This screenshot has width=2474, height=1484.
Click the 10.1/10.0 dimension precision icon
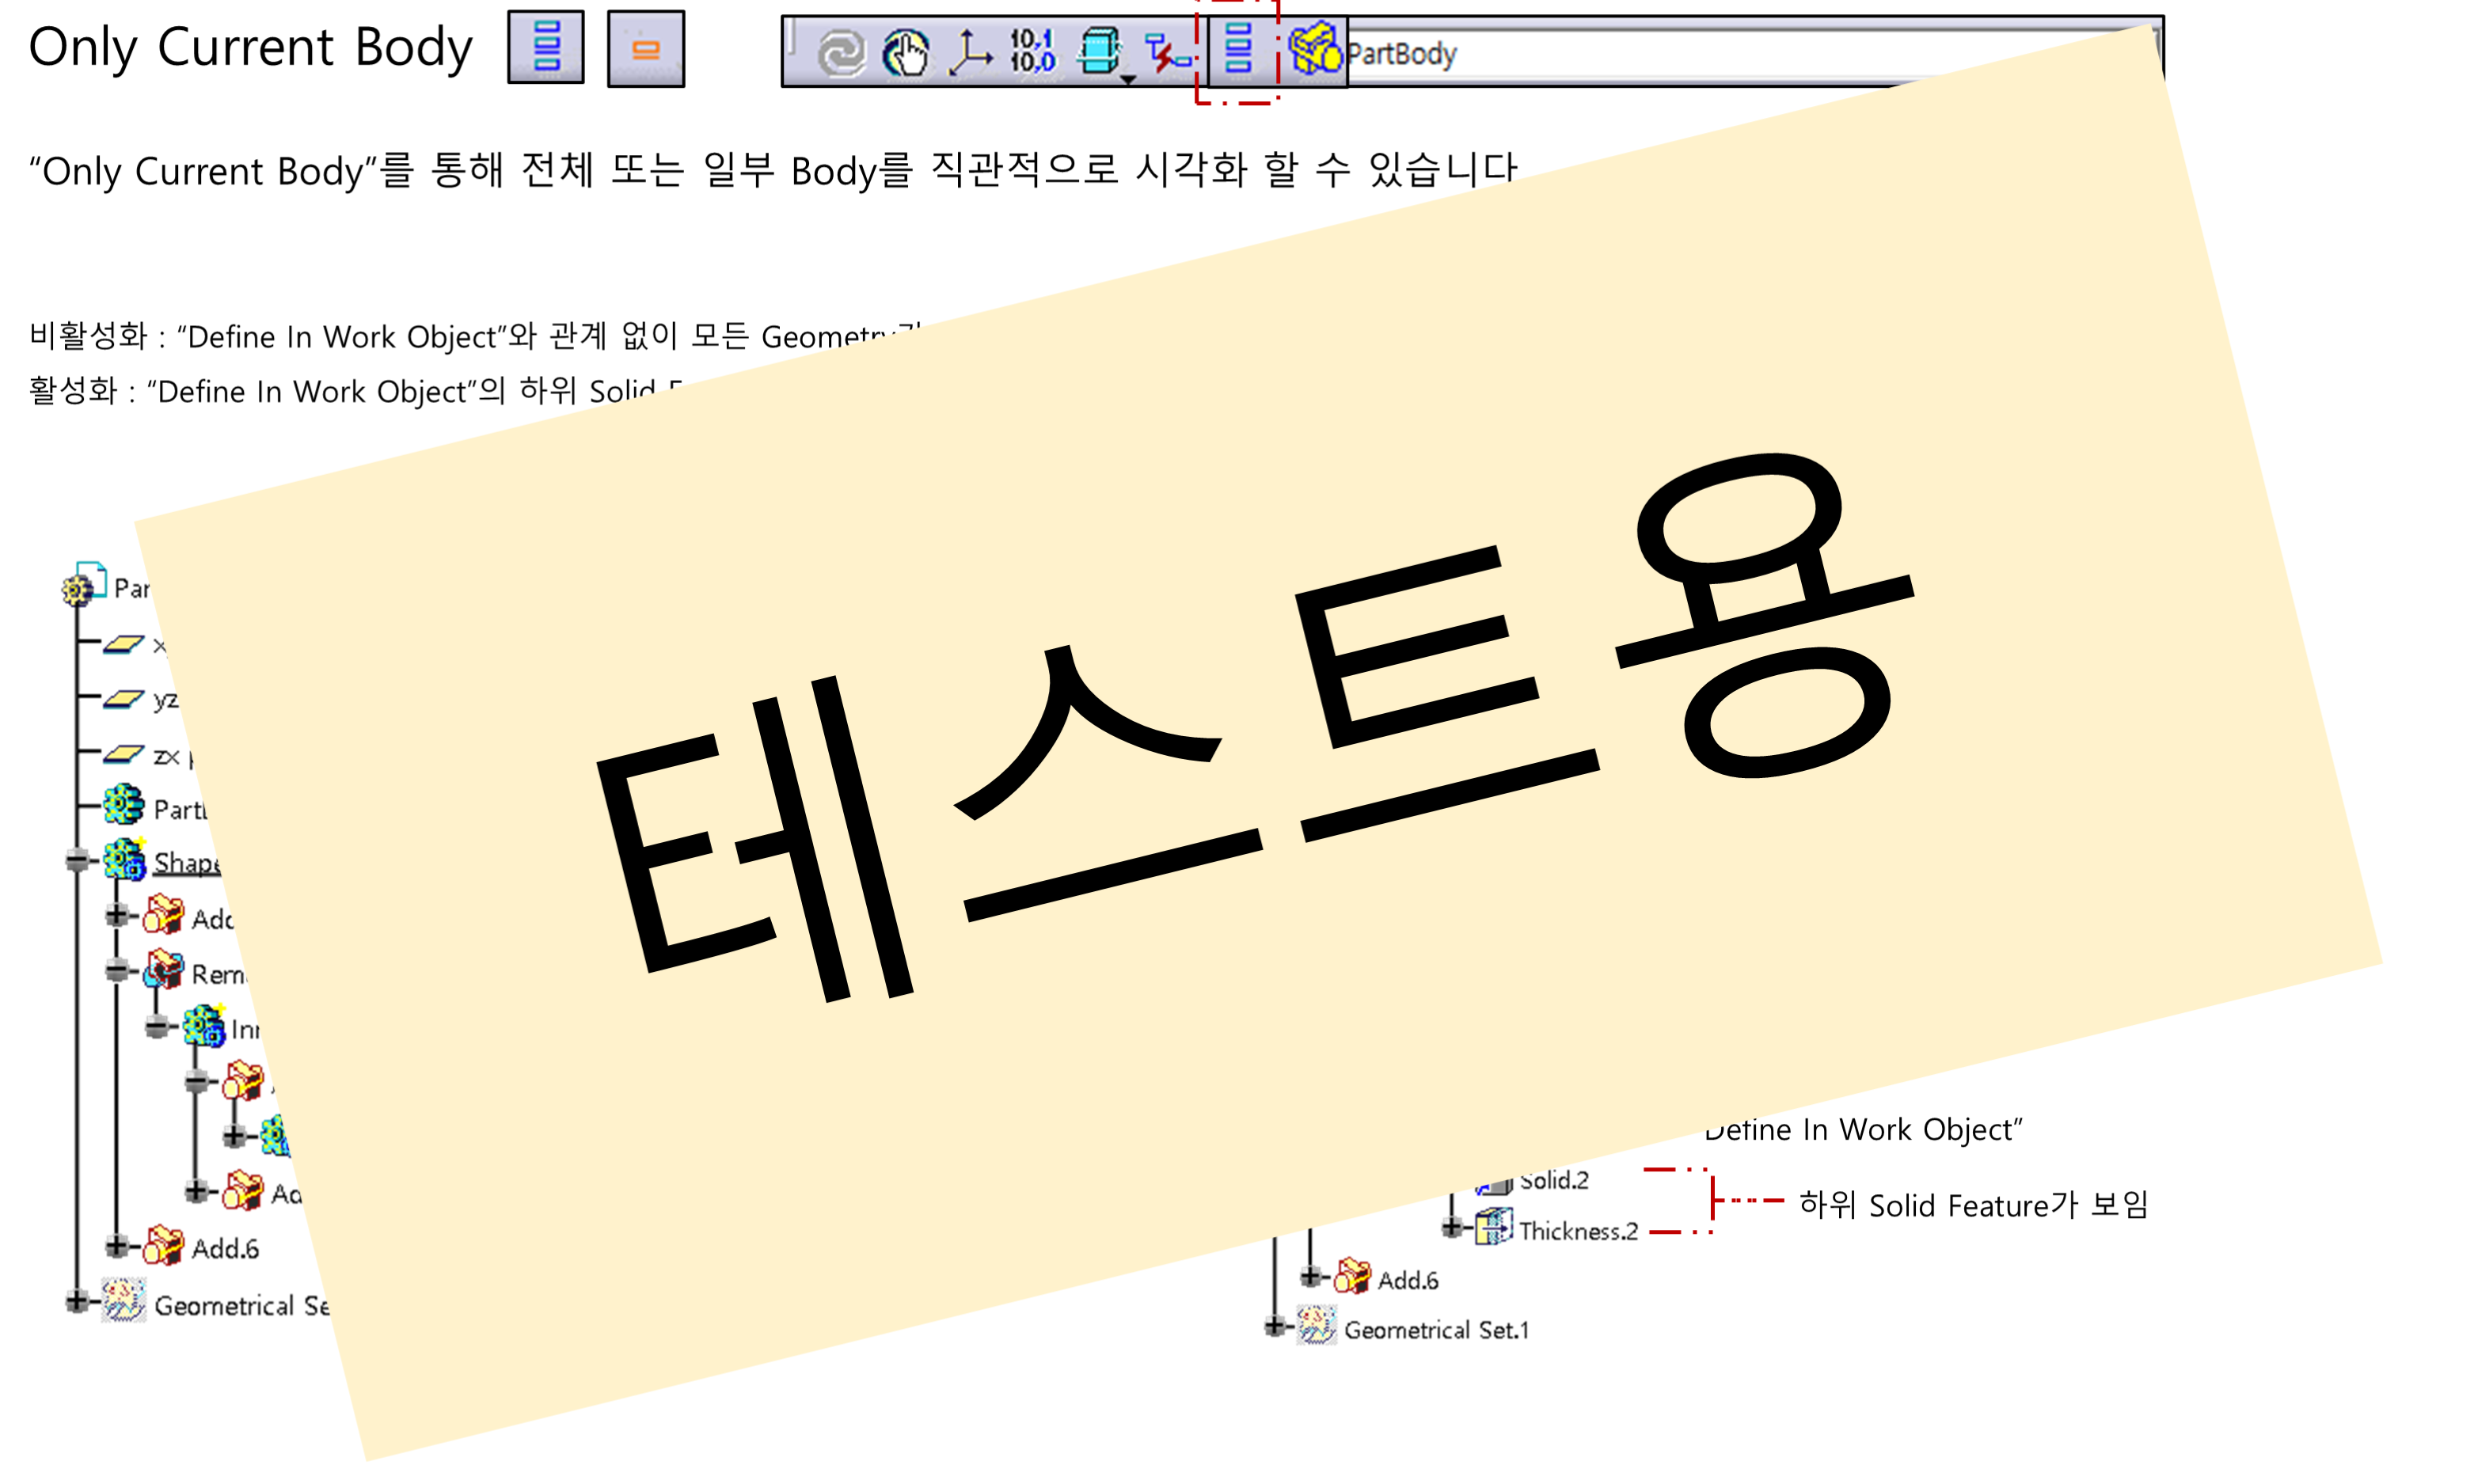pos(1032,50)
